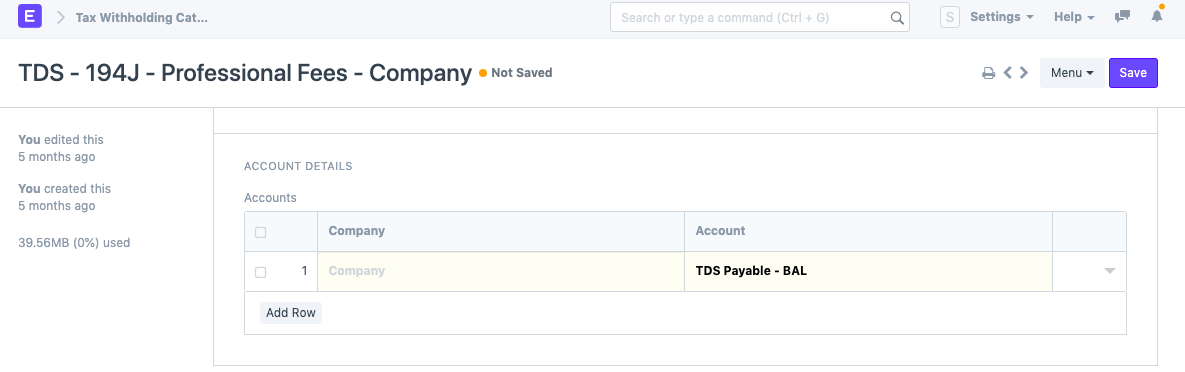The image size is (1185, 372).
Task: Click the search magnifier icon
Action: click(897, 17)
